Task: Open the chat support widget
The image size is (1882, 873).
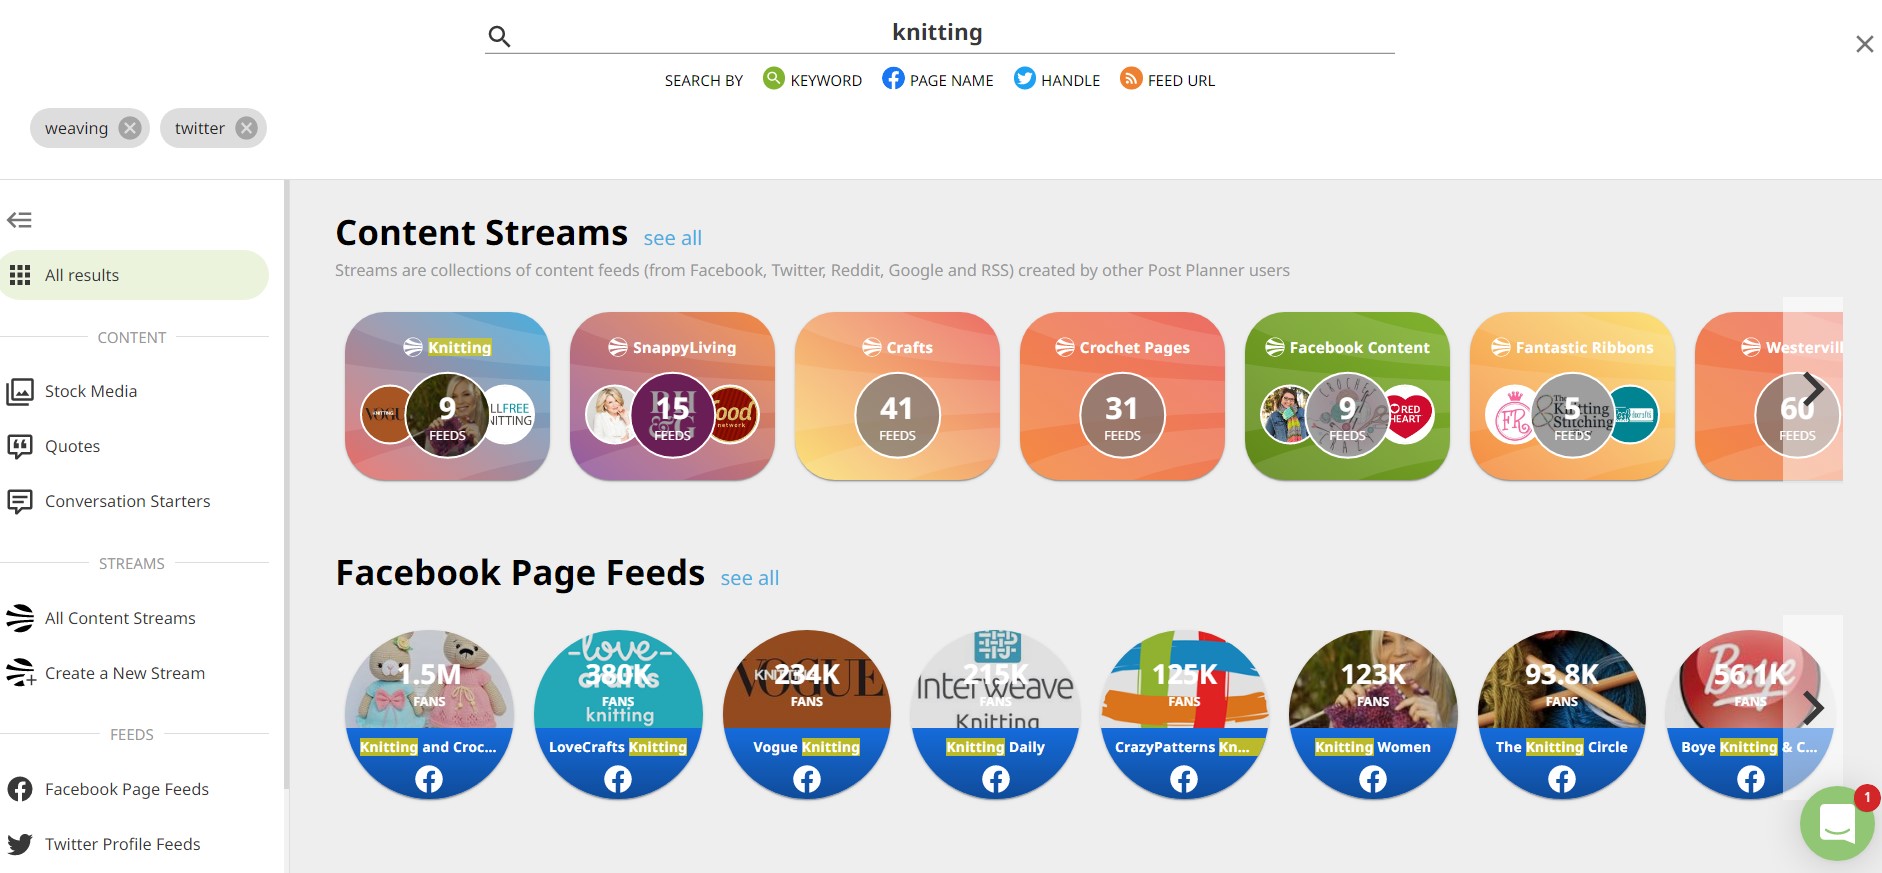Action: point(1837,824)
